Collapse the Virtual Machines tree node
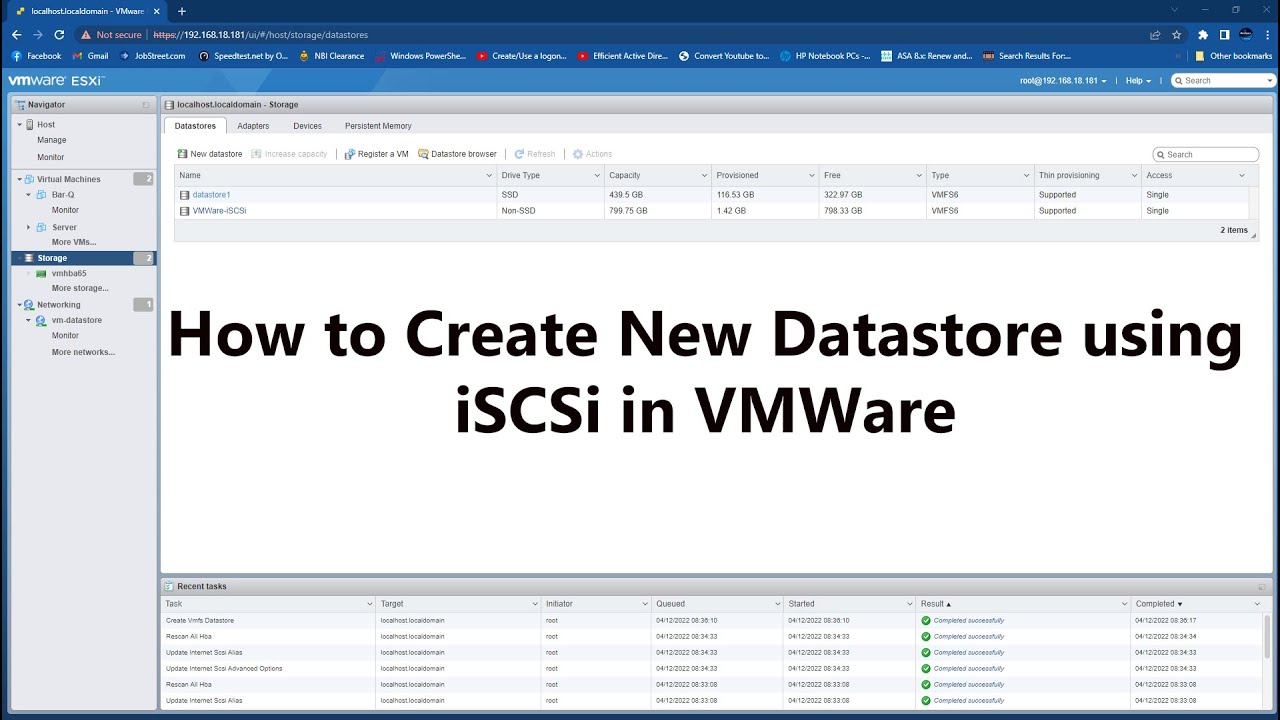The image size is (1280, 720). point(18,179)
